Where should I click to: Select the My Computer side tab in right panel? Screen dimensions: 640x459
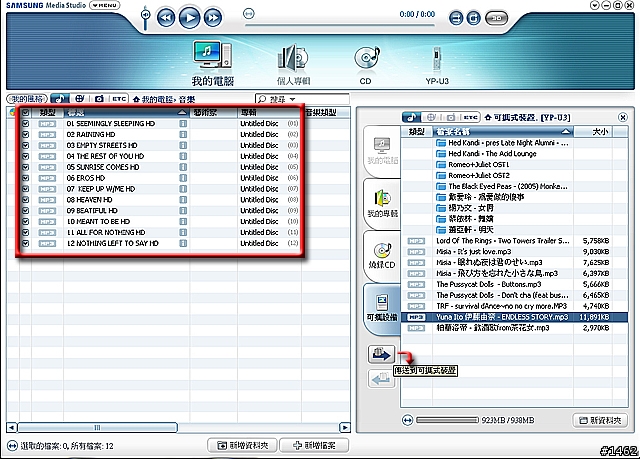(382, 151)
